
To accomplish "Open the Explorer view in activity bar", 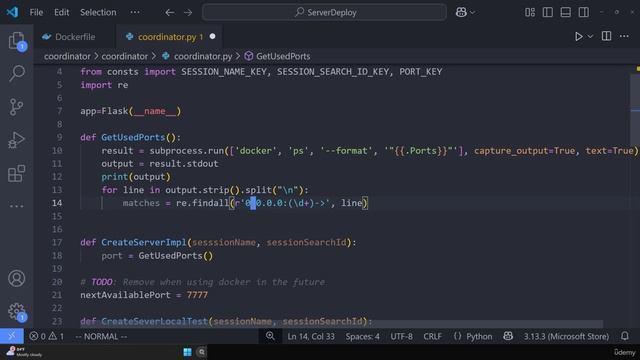I will (16, 41).
